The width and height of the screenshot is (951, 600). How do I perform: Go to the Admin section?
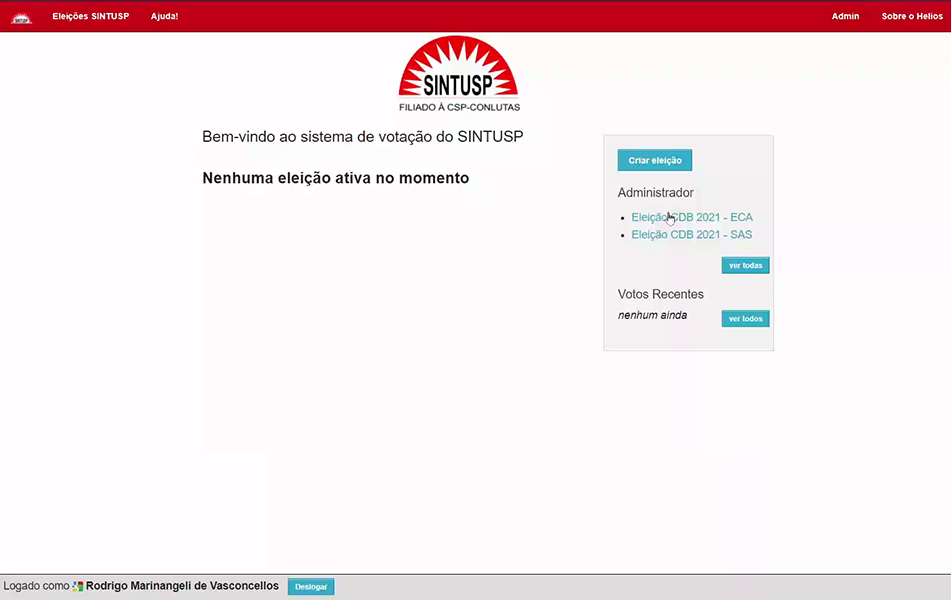tap(845, 17)
